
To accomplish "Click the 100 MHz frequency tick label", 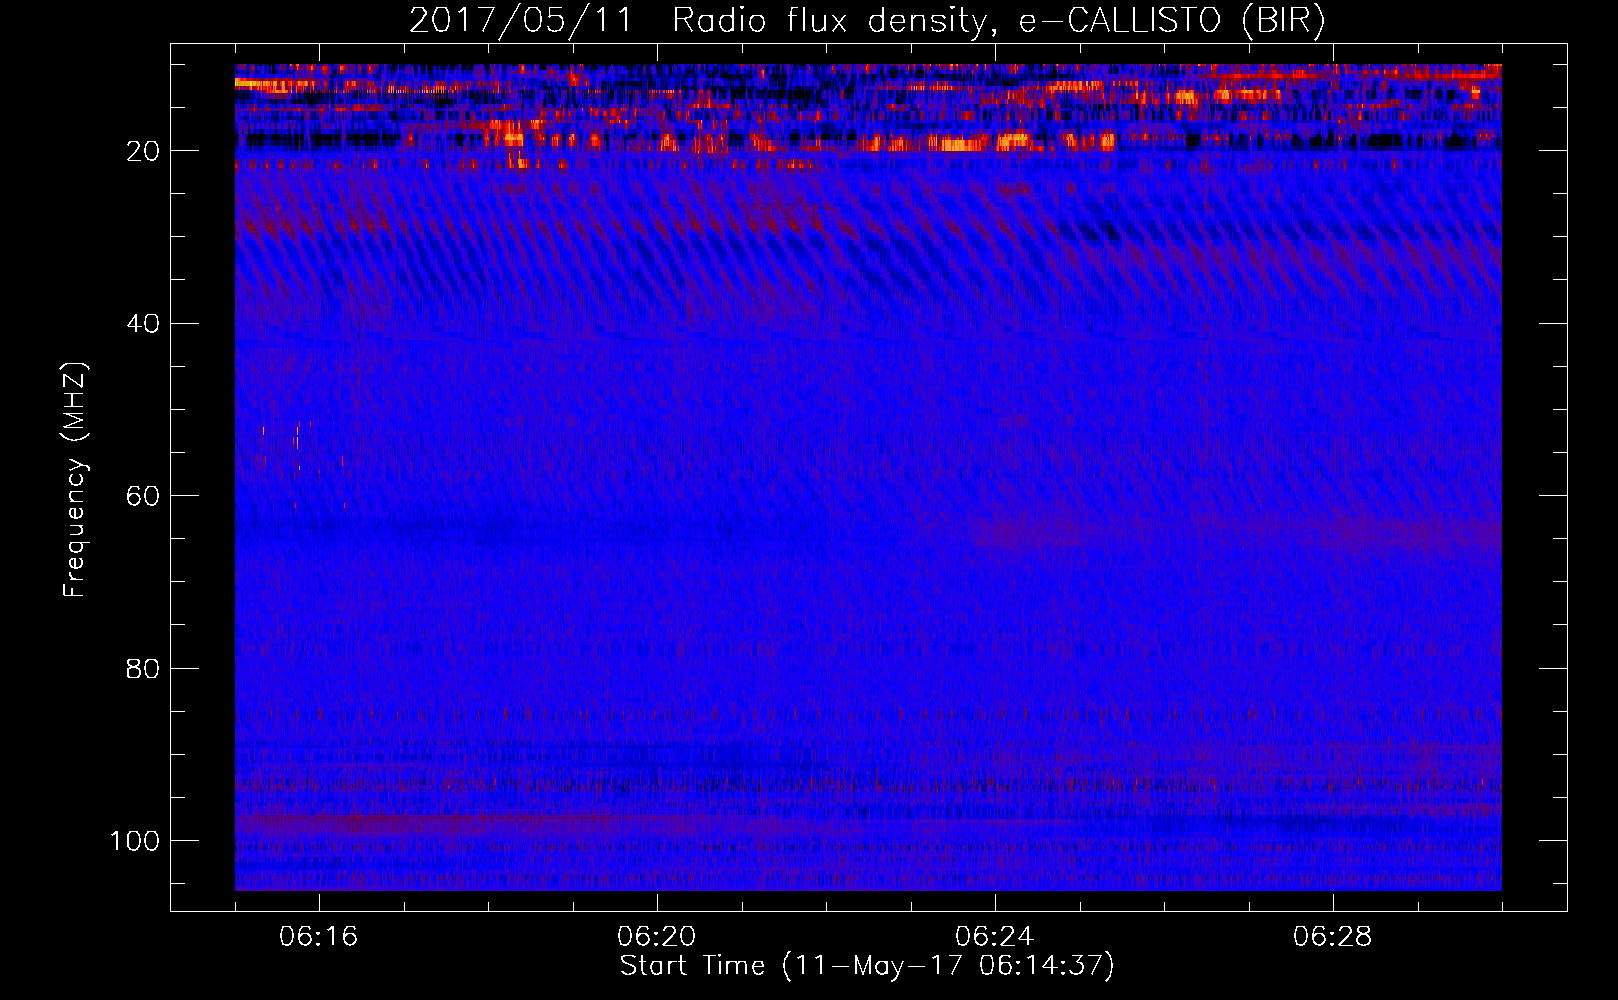I will tap(135, 841).
